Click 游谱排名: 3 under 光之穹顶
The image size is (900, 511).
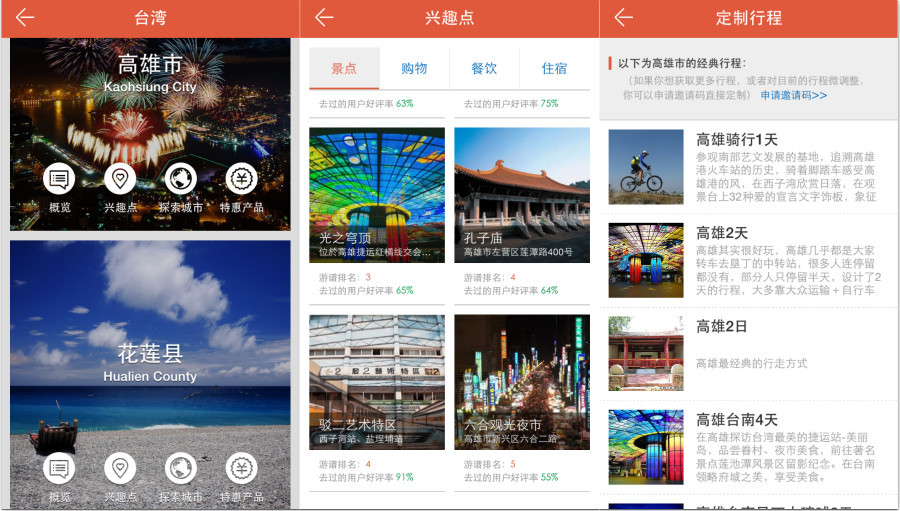345,277
